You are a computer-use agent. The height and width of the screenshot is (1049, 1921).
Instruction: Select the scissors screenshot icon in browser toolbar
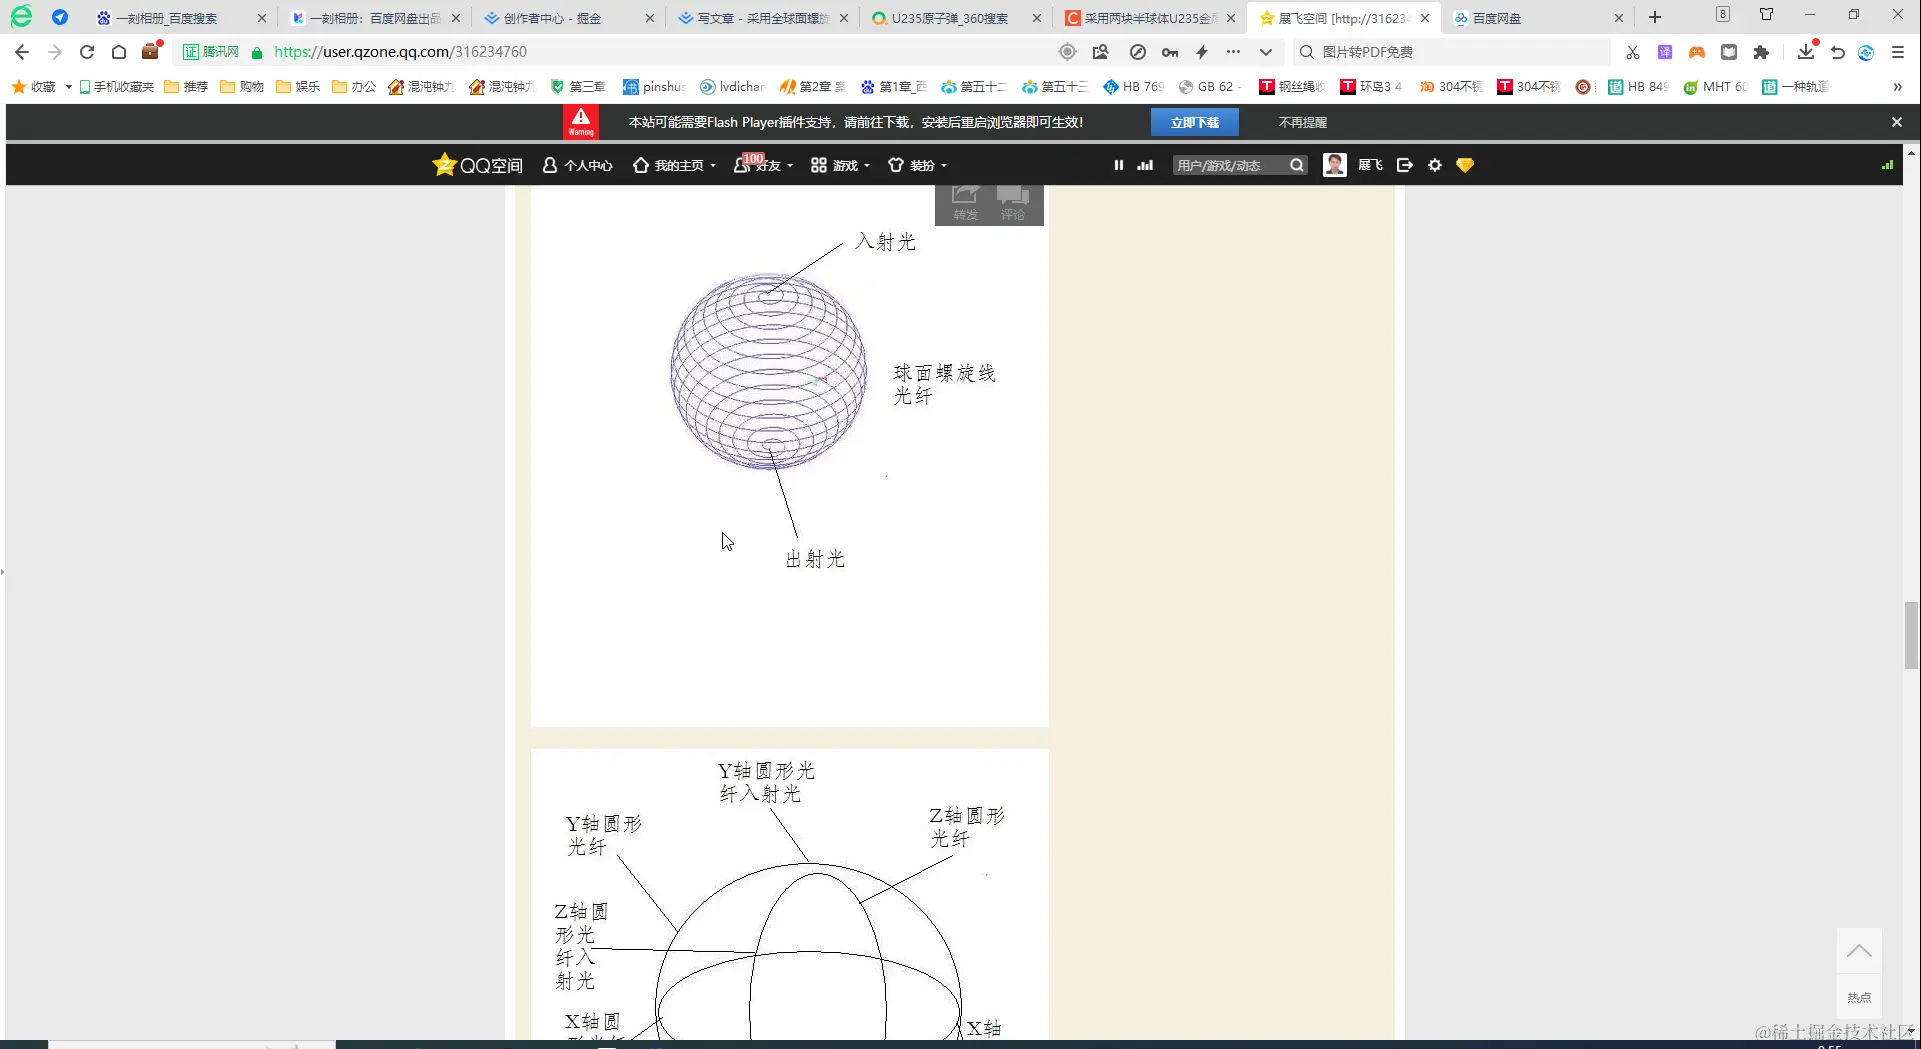point(1632,52)
